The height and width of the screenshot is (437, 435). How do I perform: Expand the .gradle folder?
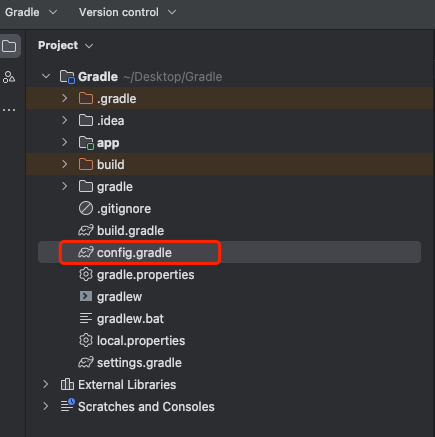click(x=65, y=98)
